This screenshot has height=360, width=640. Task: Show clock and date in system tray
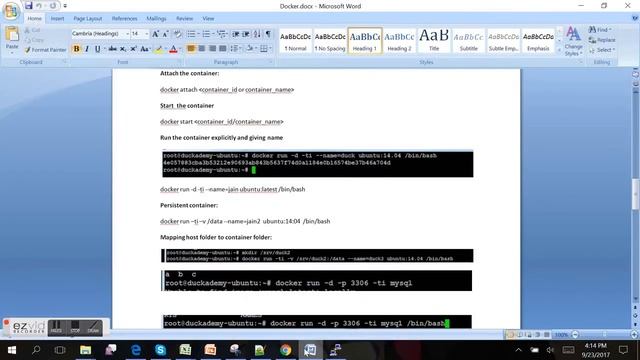(596, 350)
